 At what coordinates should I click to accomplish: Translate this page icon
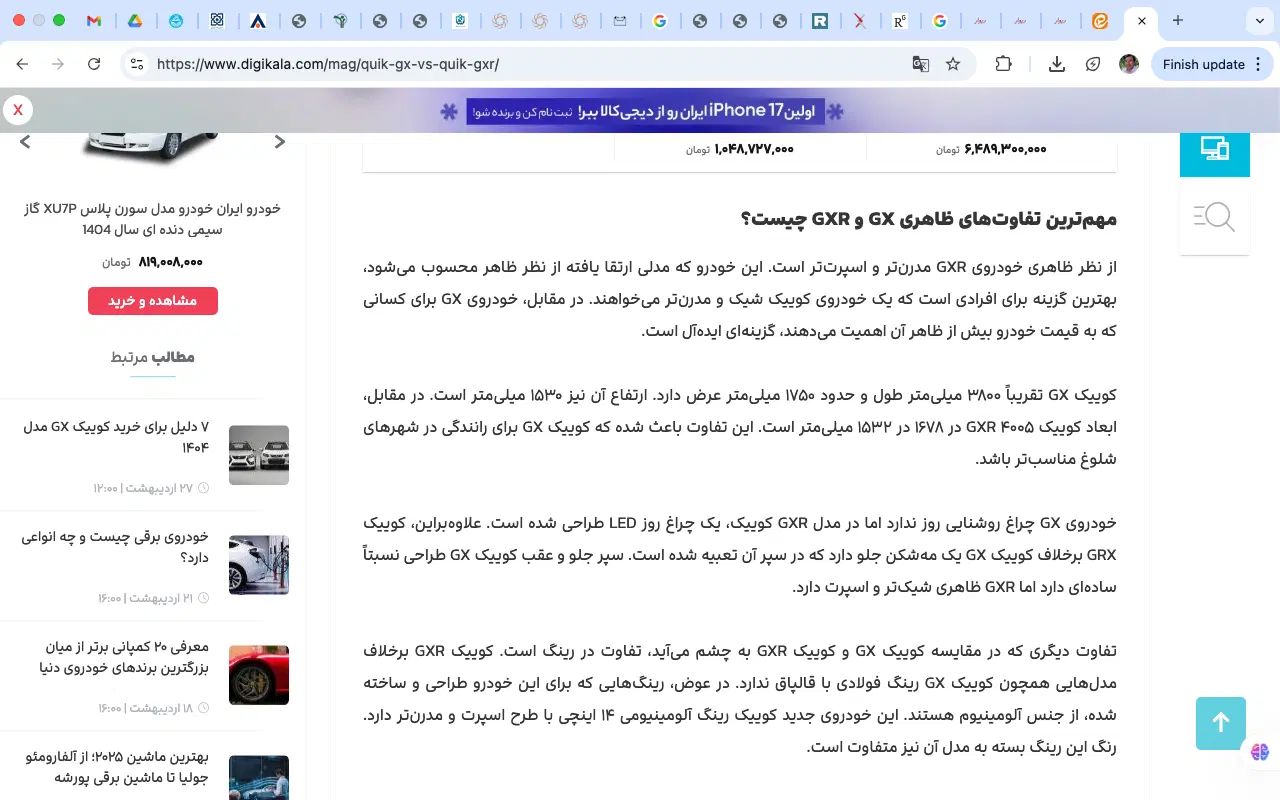921,64
